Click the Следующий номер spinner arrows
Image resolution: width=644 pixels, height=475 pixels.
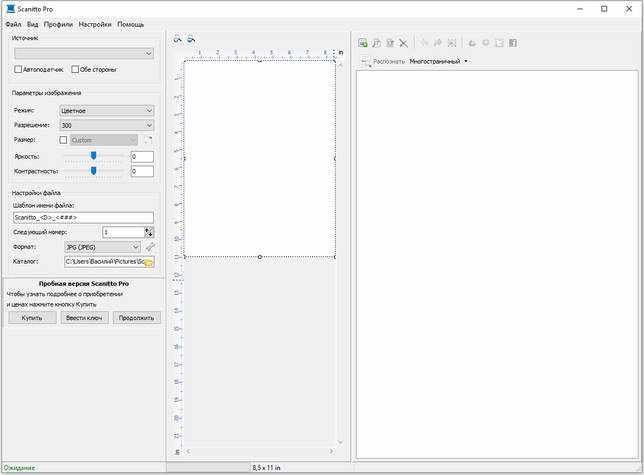click(x=150, y=232)
